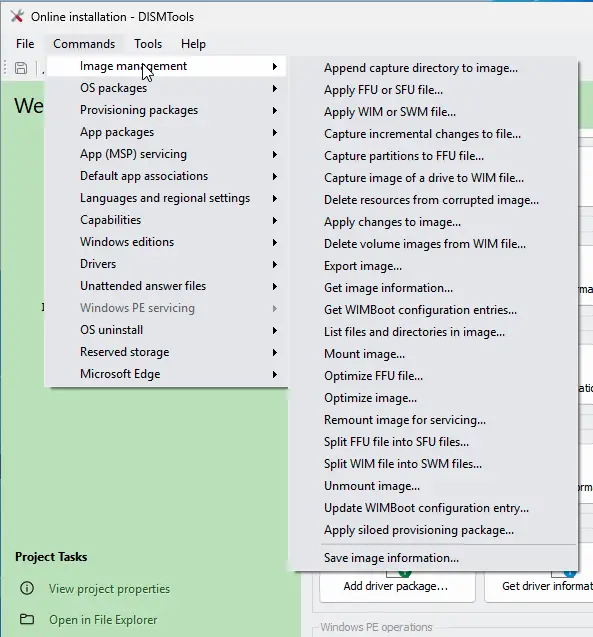Screen dimensions: 593x637
Task: Open the View project properties link
Action: [x=109, y=589]
